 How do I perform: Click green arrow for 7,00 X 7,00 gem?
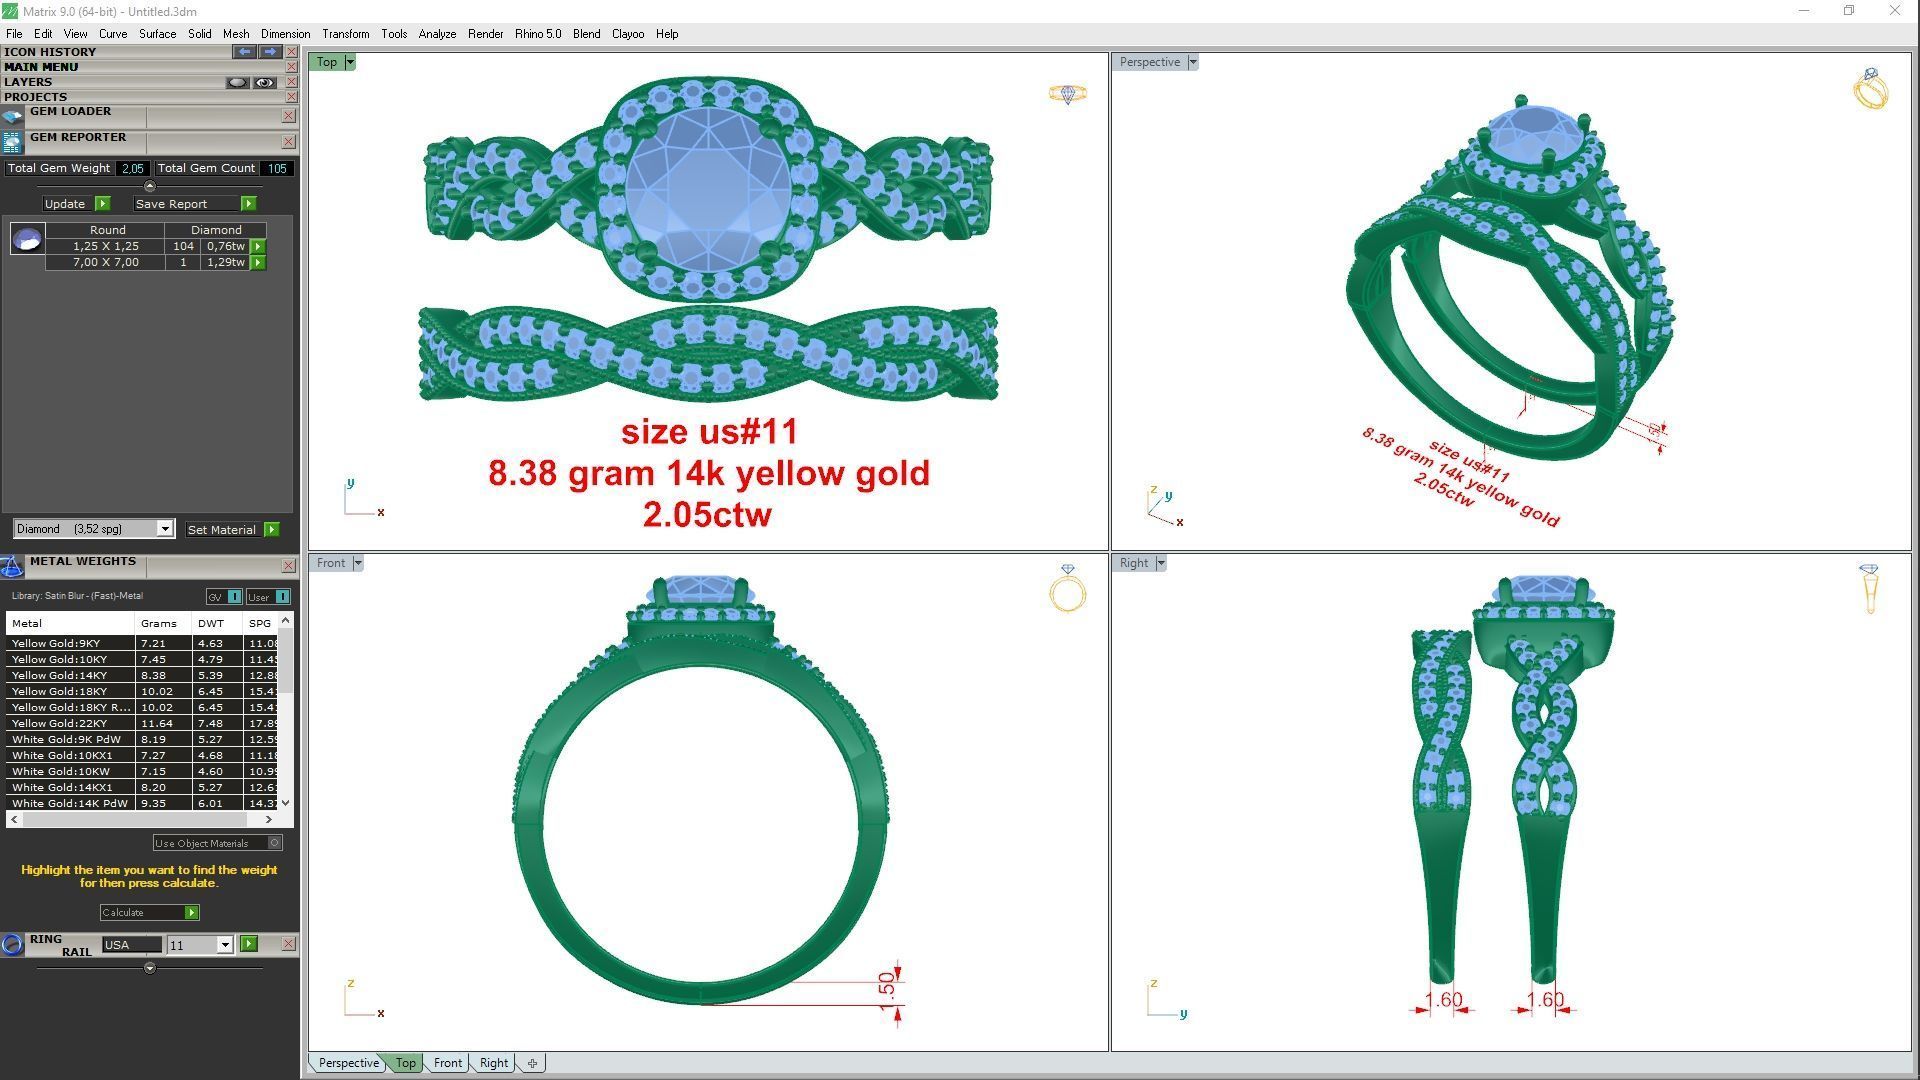pos(258,263)
